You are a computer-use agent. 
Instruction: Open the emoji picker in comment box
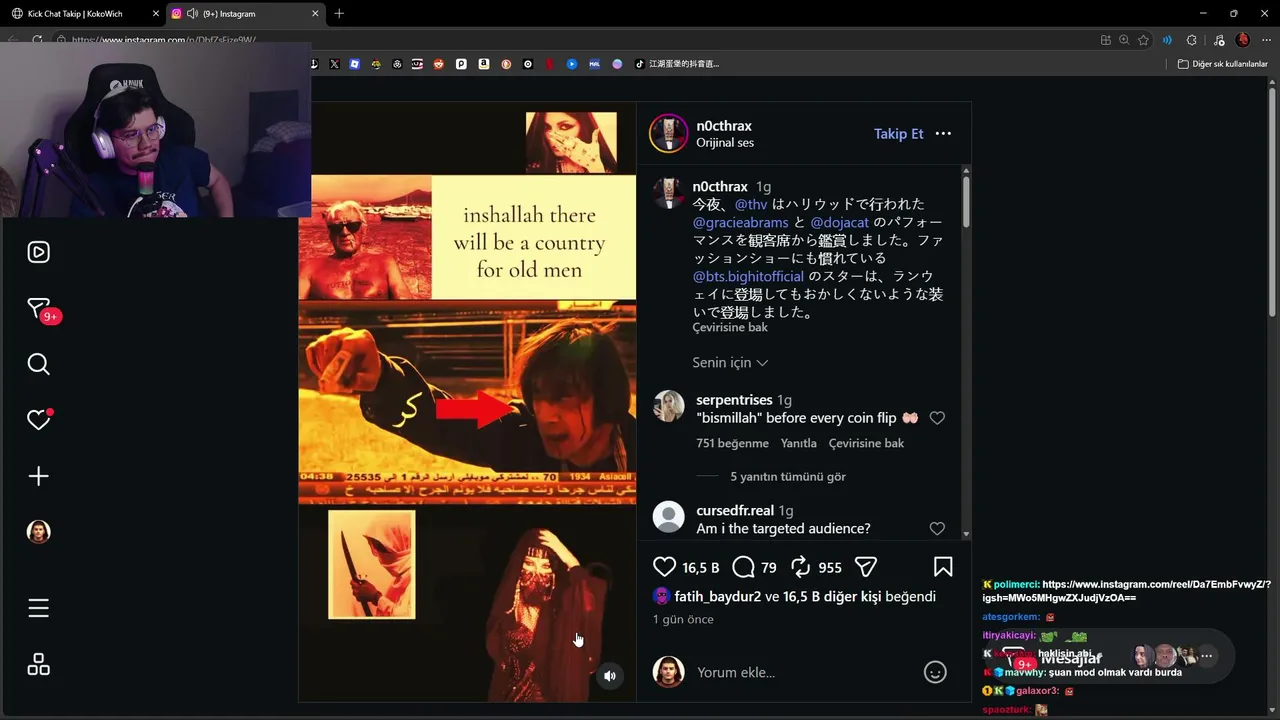coord(935,672)
